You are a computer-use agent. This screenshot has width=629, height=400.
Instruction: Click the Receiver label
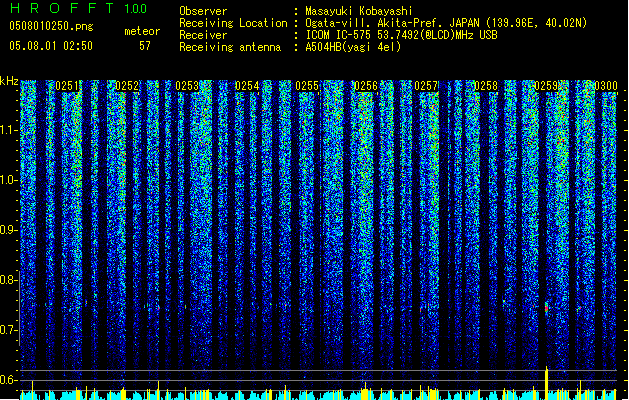[203, 35]
